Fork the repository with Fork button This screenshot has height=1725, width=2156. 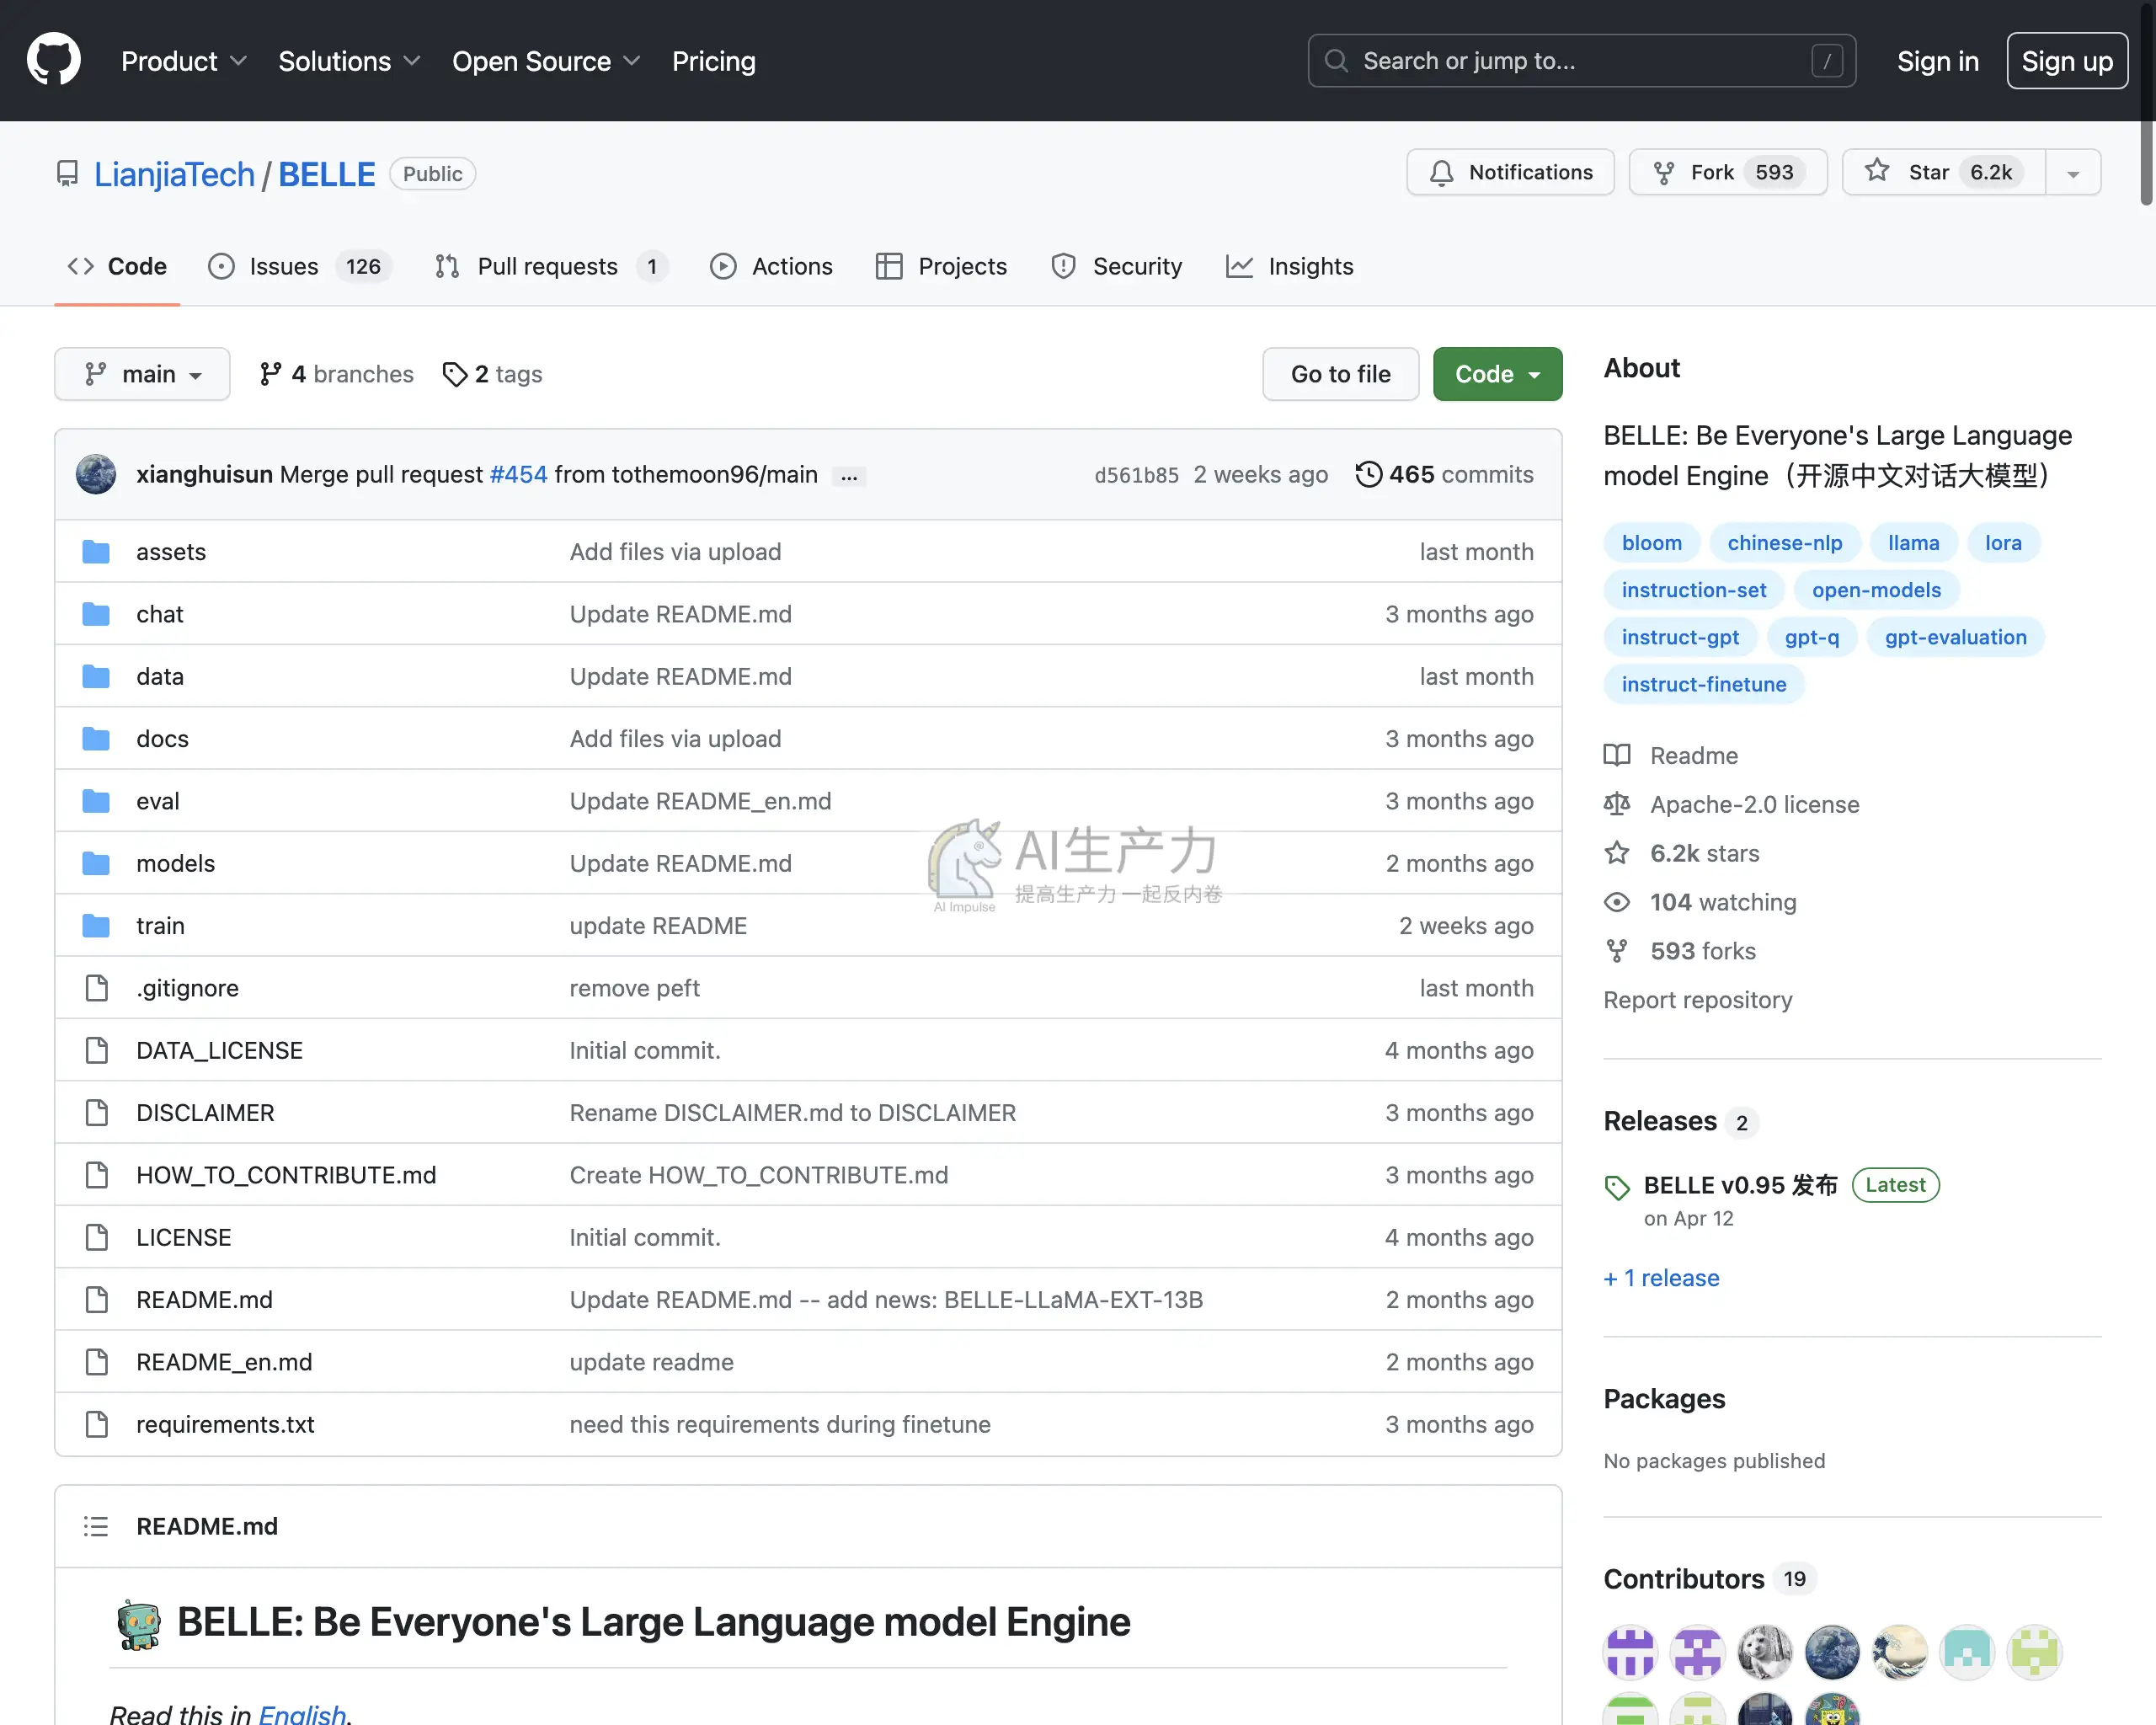[1727, 173]
